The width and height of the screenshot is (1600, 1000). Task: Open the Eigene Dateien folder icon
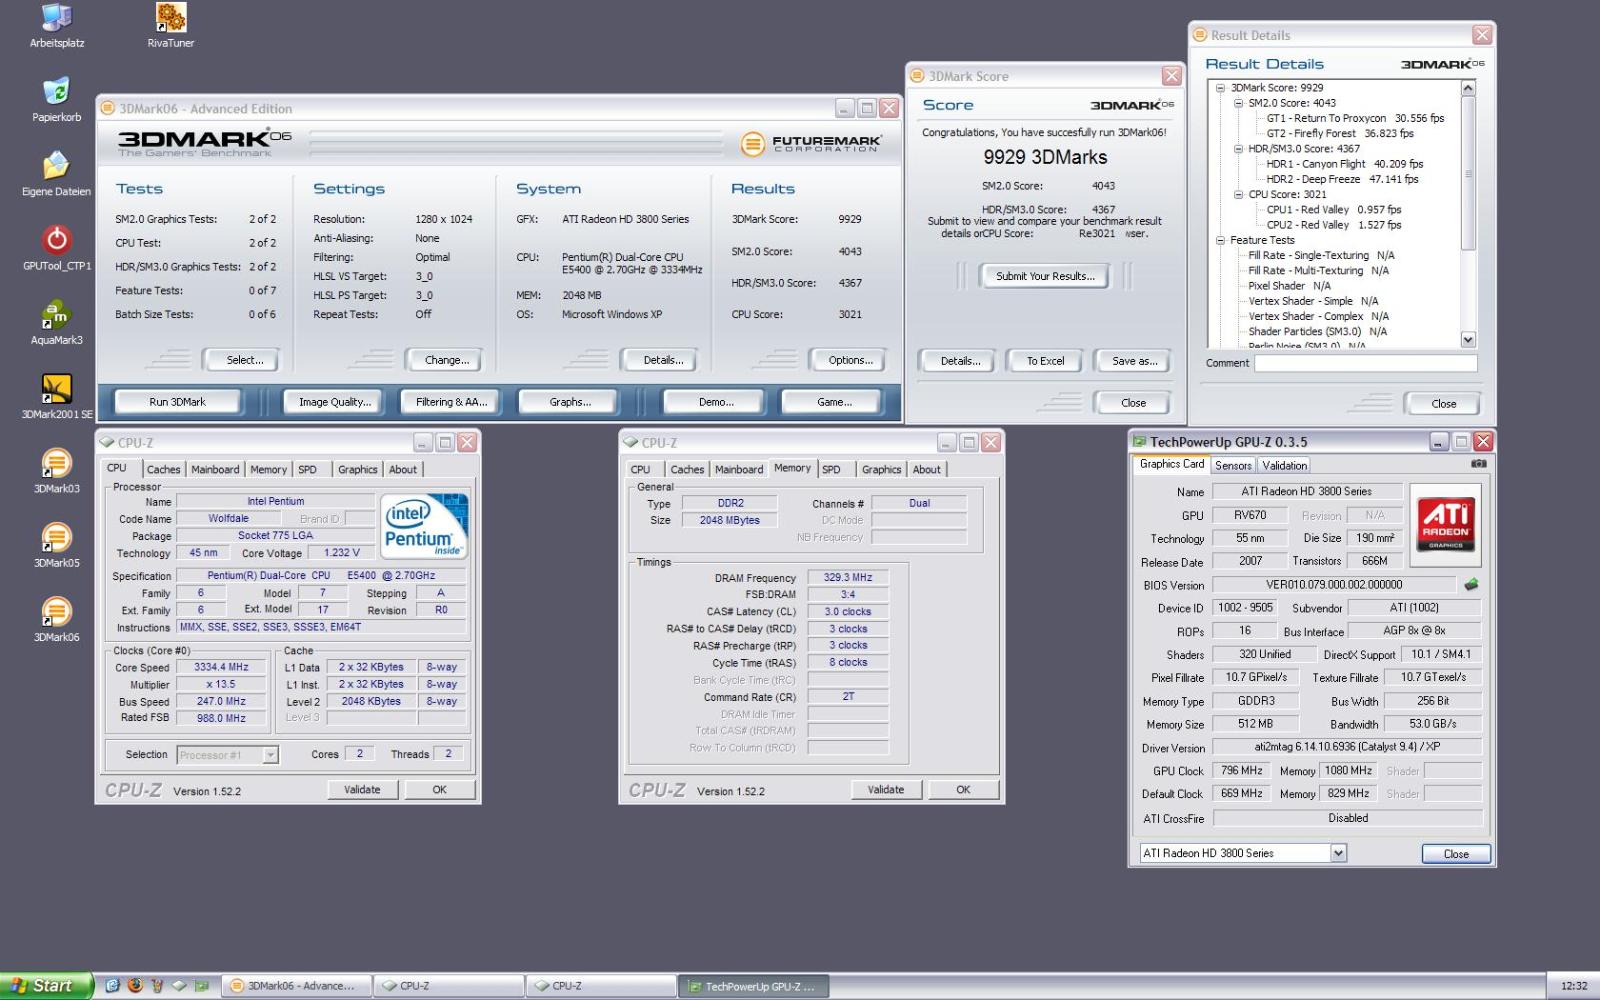coord(57,173)
